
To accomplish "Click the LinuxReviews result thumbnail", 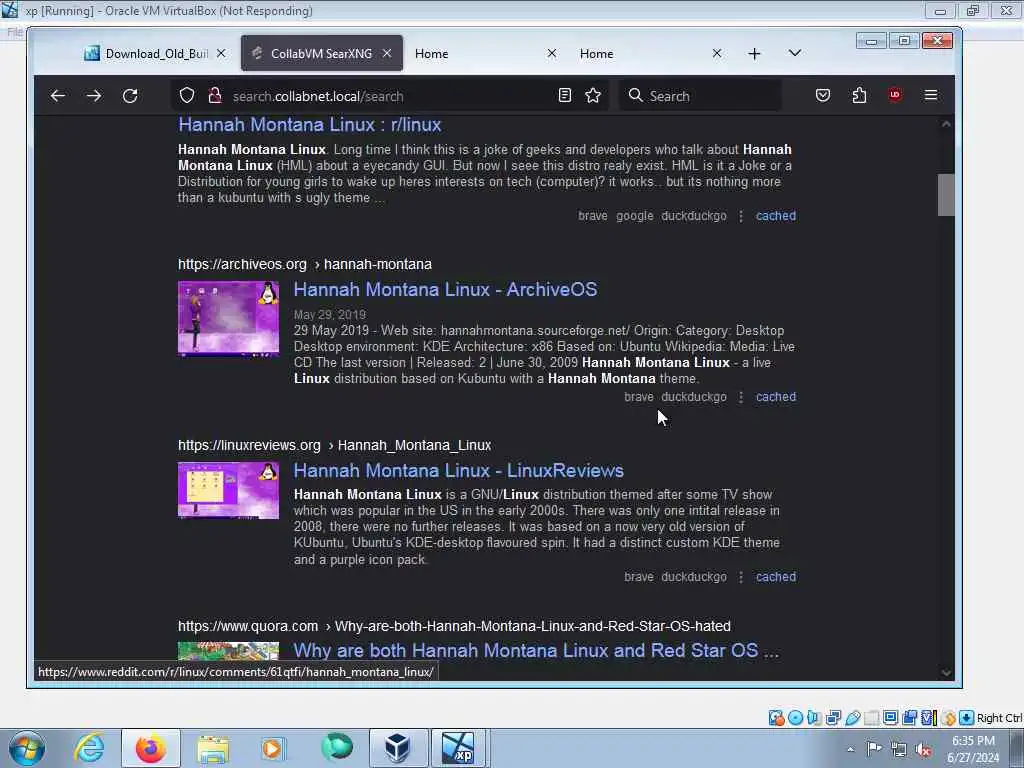I will point(229,490).
